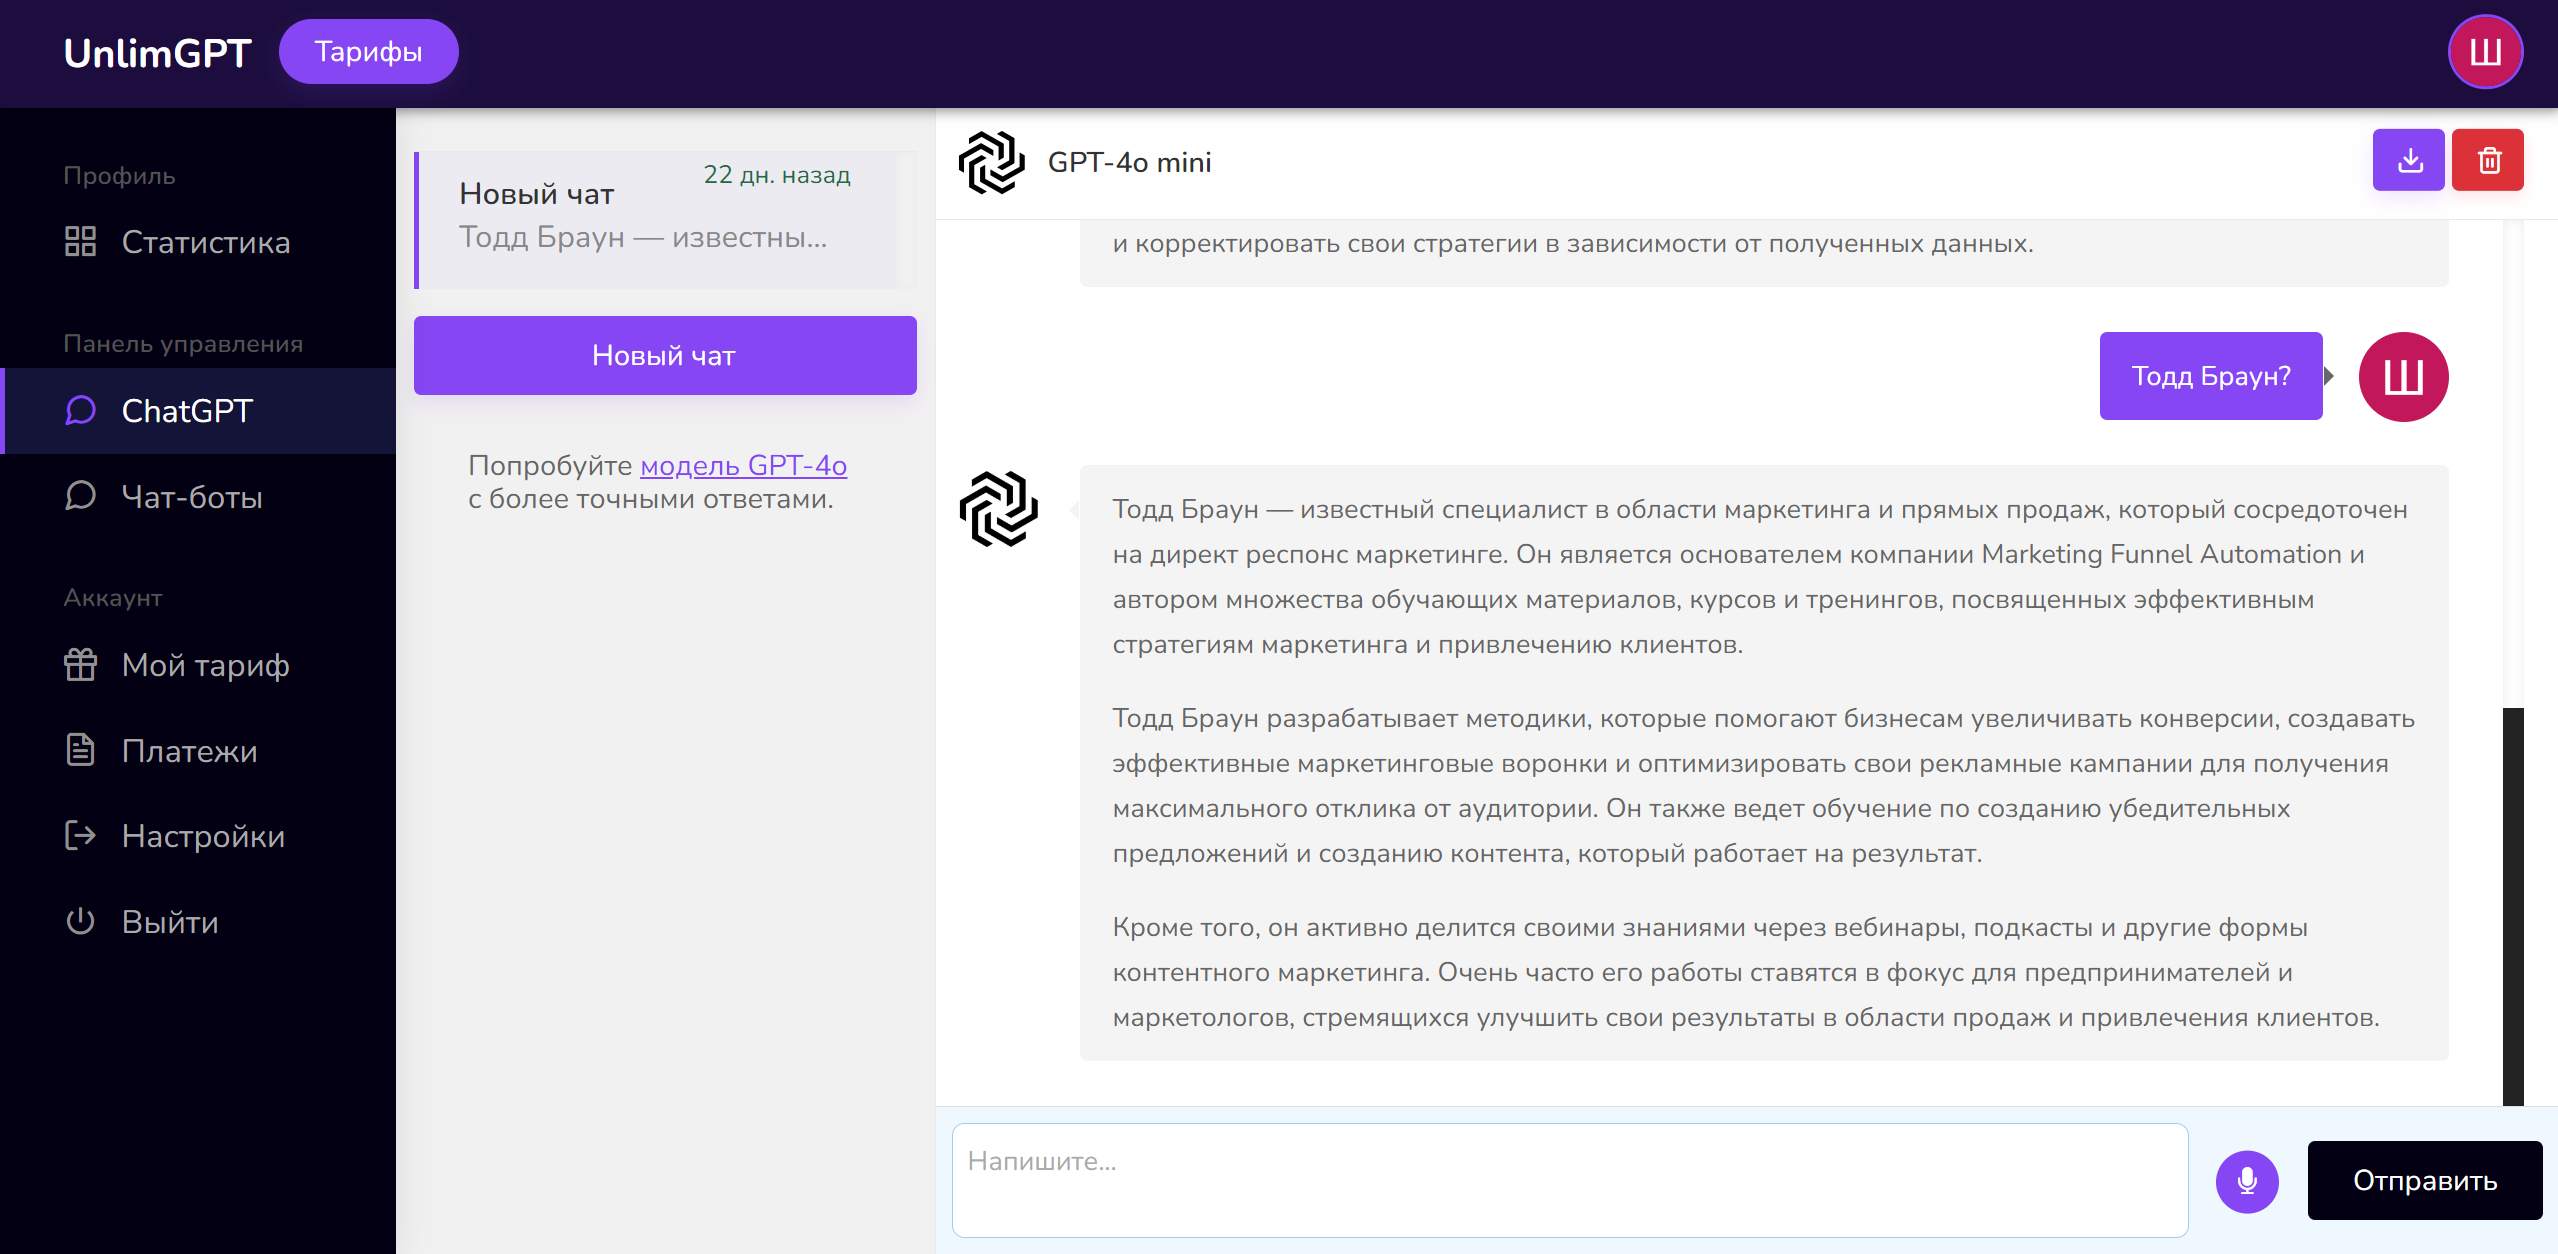
Task: Click the Настройки arrow icon
Action: pyautogui.click(x=80, y=835)
